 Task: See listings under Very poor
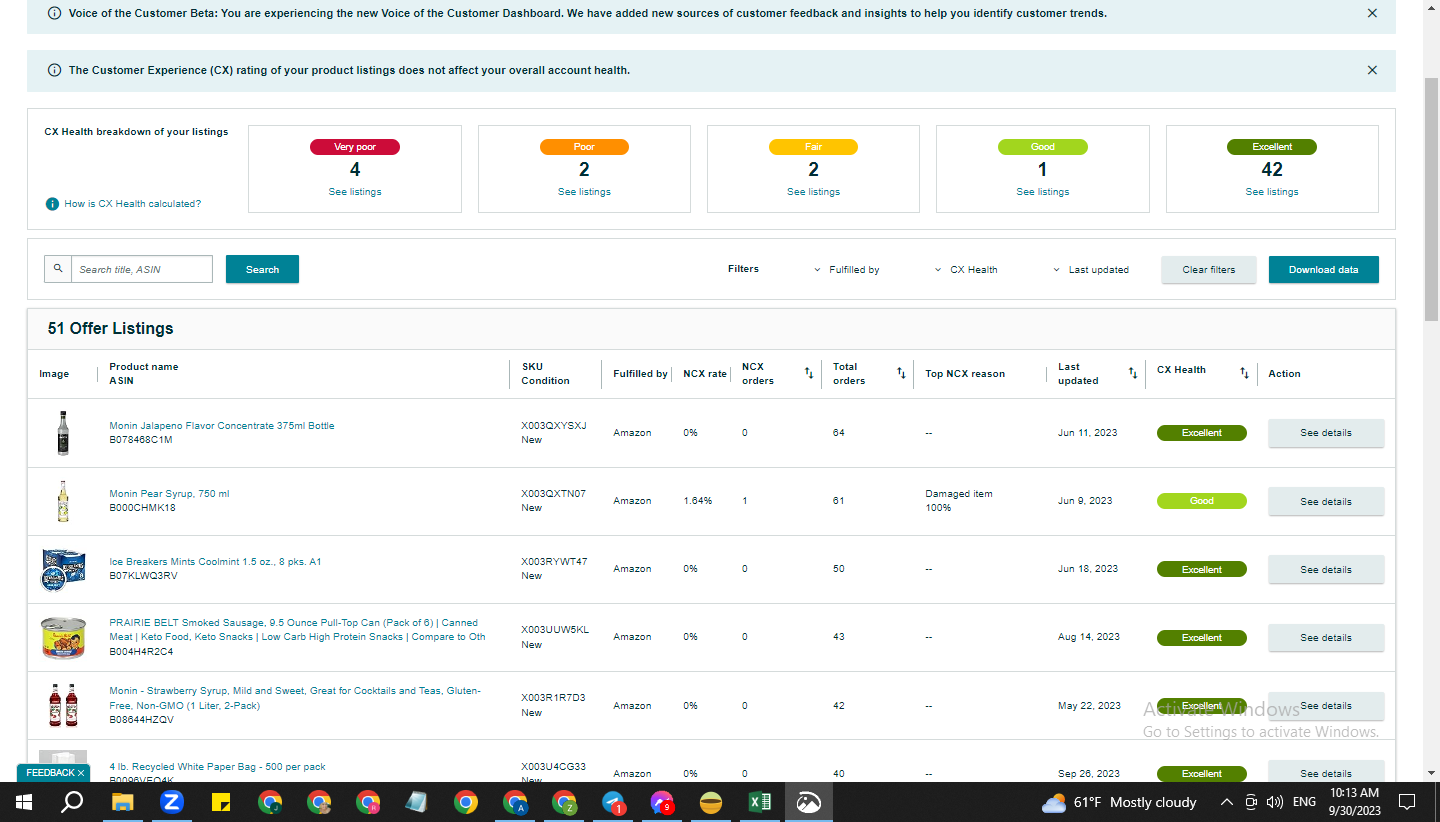tap(355, 192)
